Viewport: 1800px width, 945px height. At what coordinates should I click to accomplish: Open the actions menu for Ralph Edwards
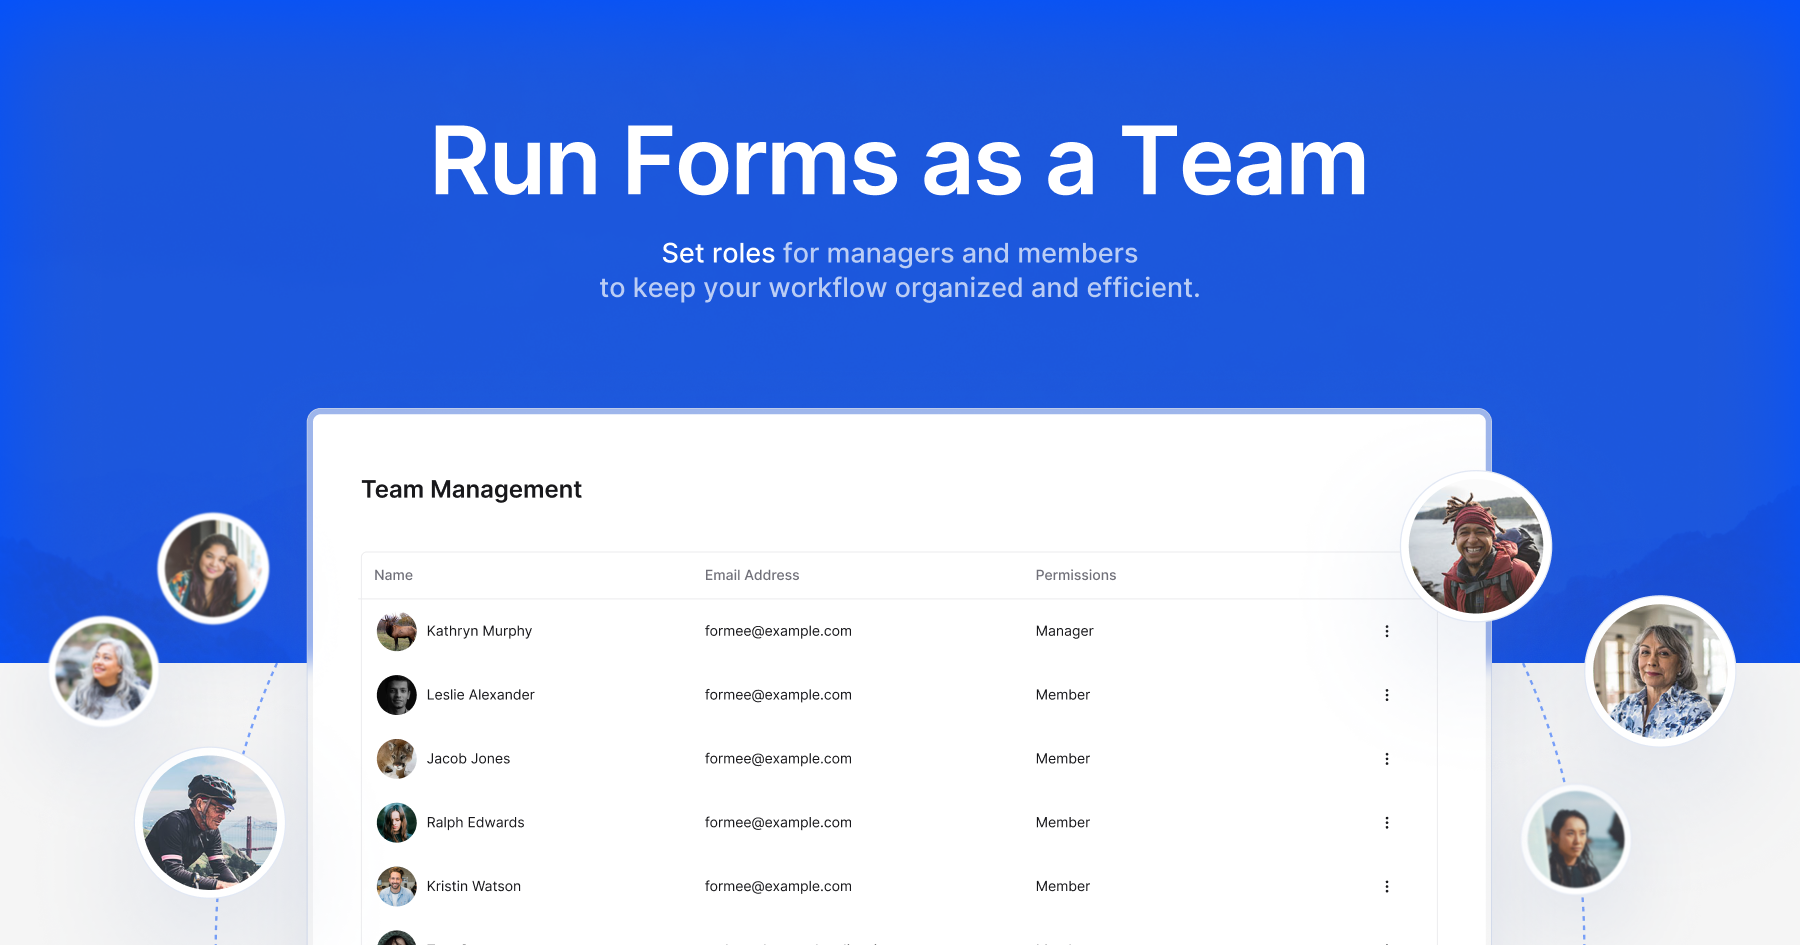tap(1387, 822)
